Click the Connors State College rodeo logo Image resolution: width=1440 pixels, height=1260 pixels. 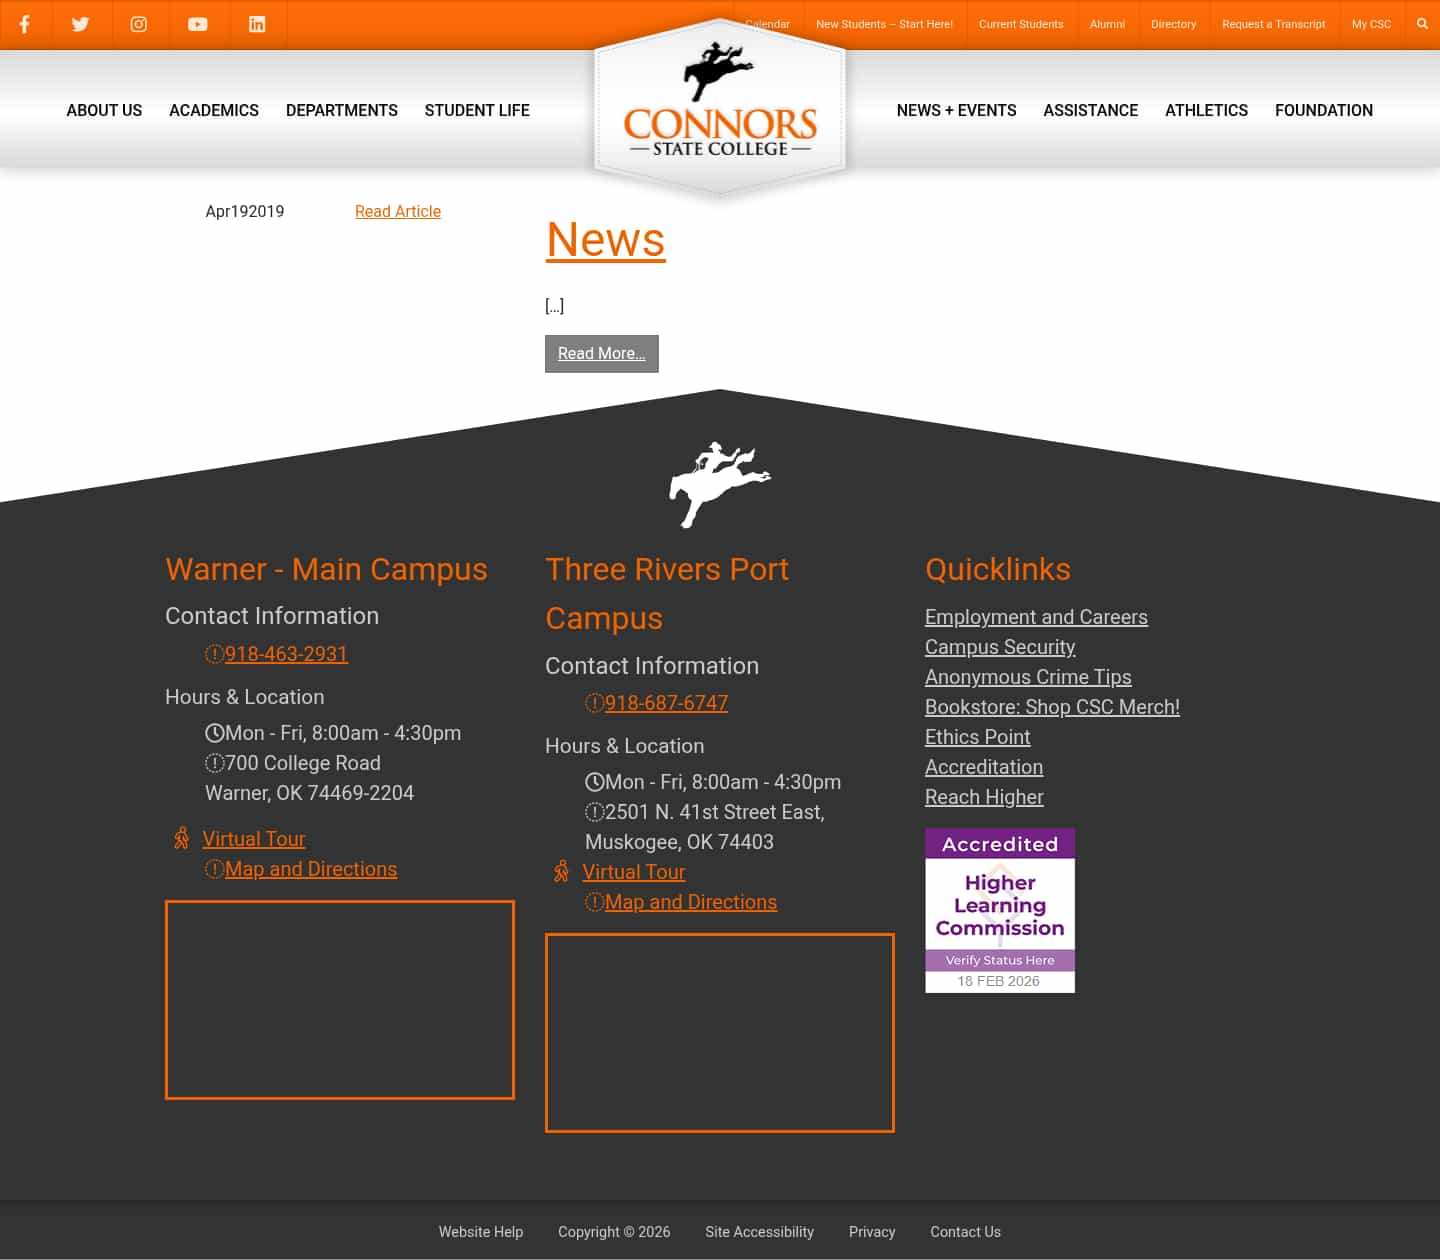719,110
